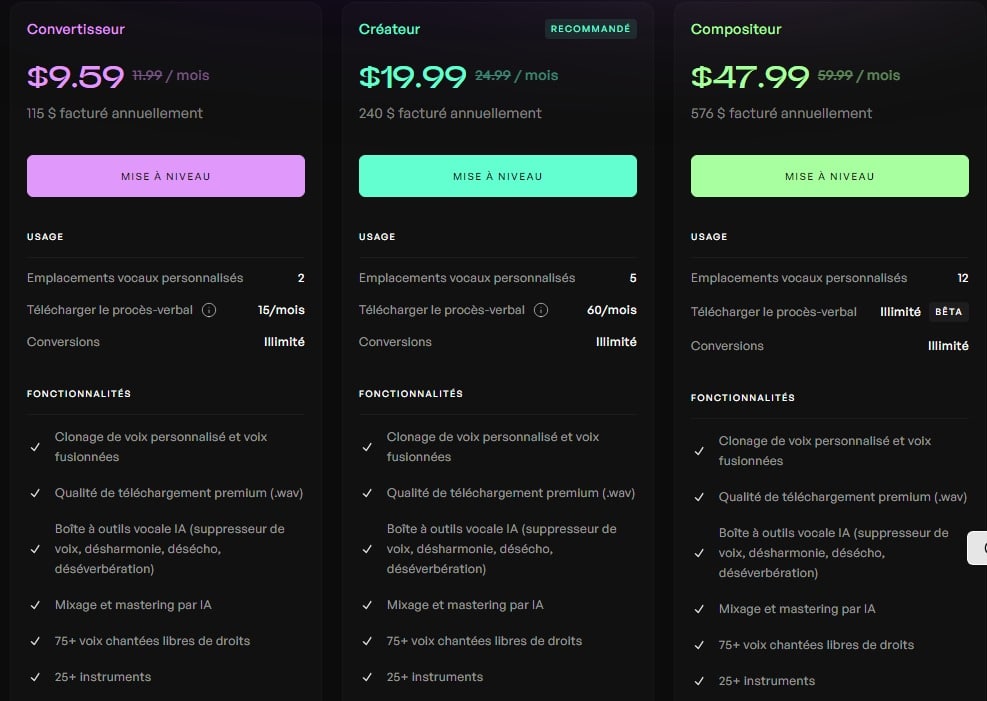Screen dimensions: 987x701
Task: Open the partially visible widget tab at right edge
Action: pyautogui.click(x=978, y=548)
